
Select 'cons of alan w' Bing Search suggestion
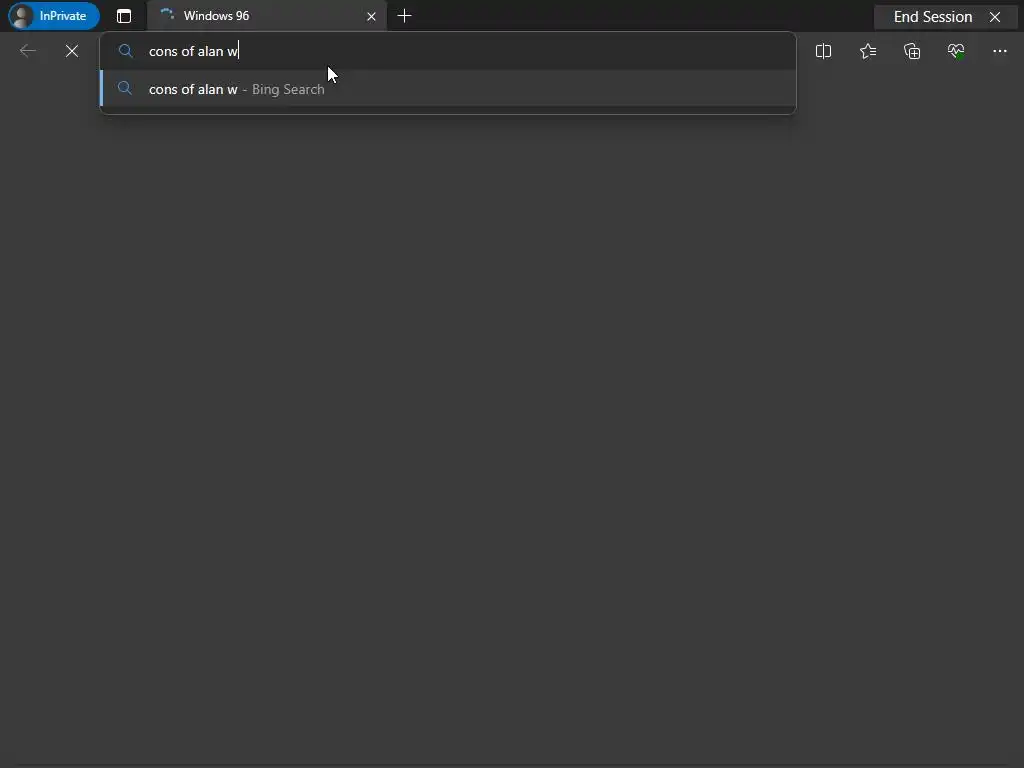click(x=448, y=89)
